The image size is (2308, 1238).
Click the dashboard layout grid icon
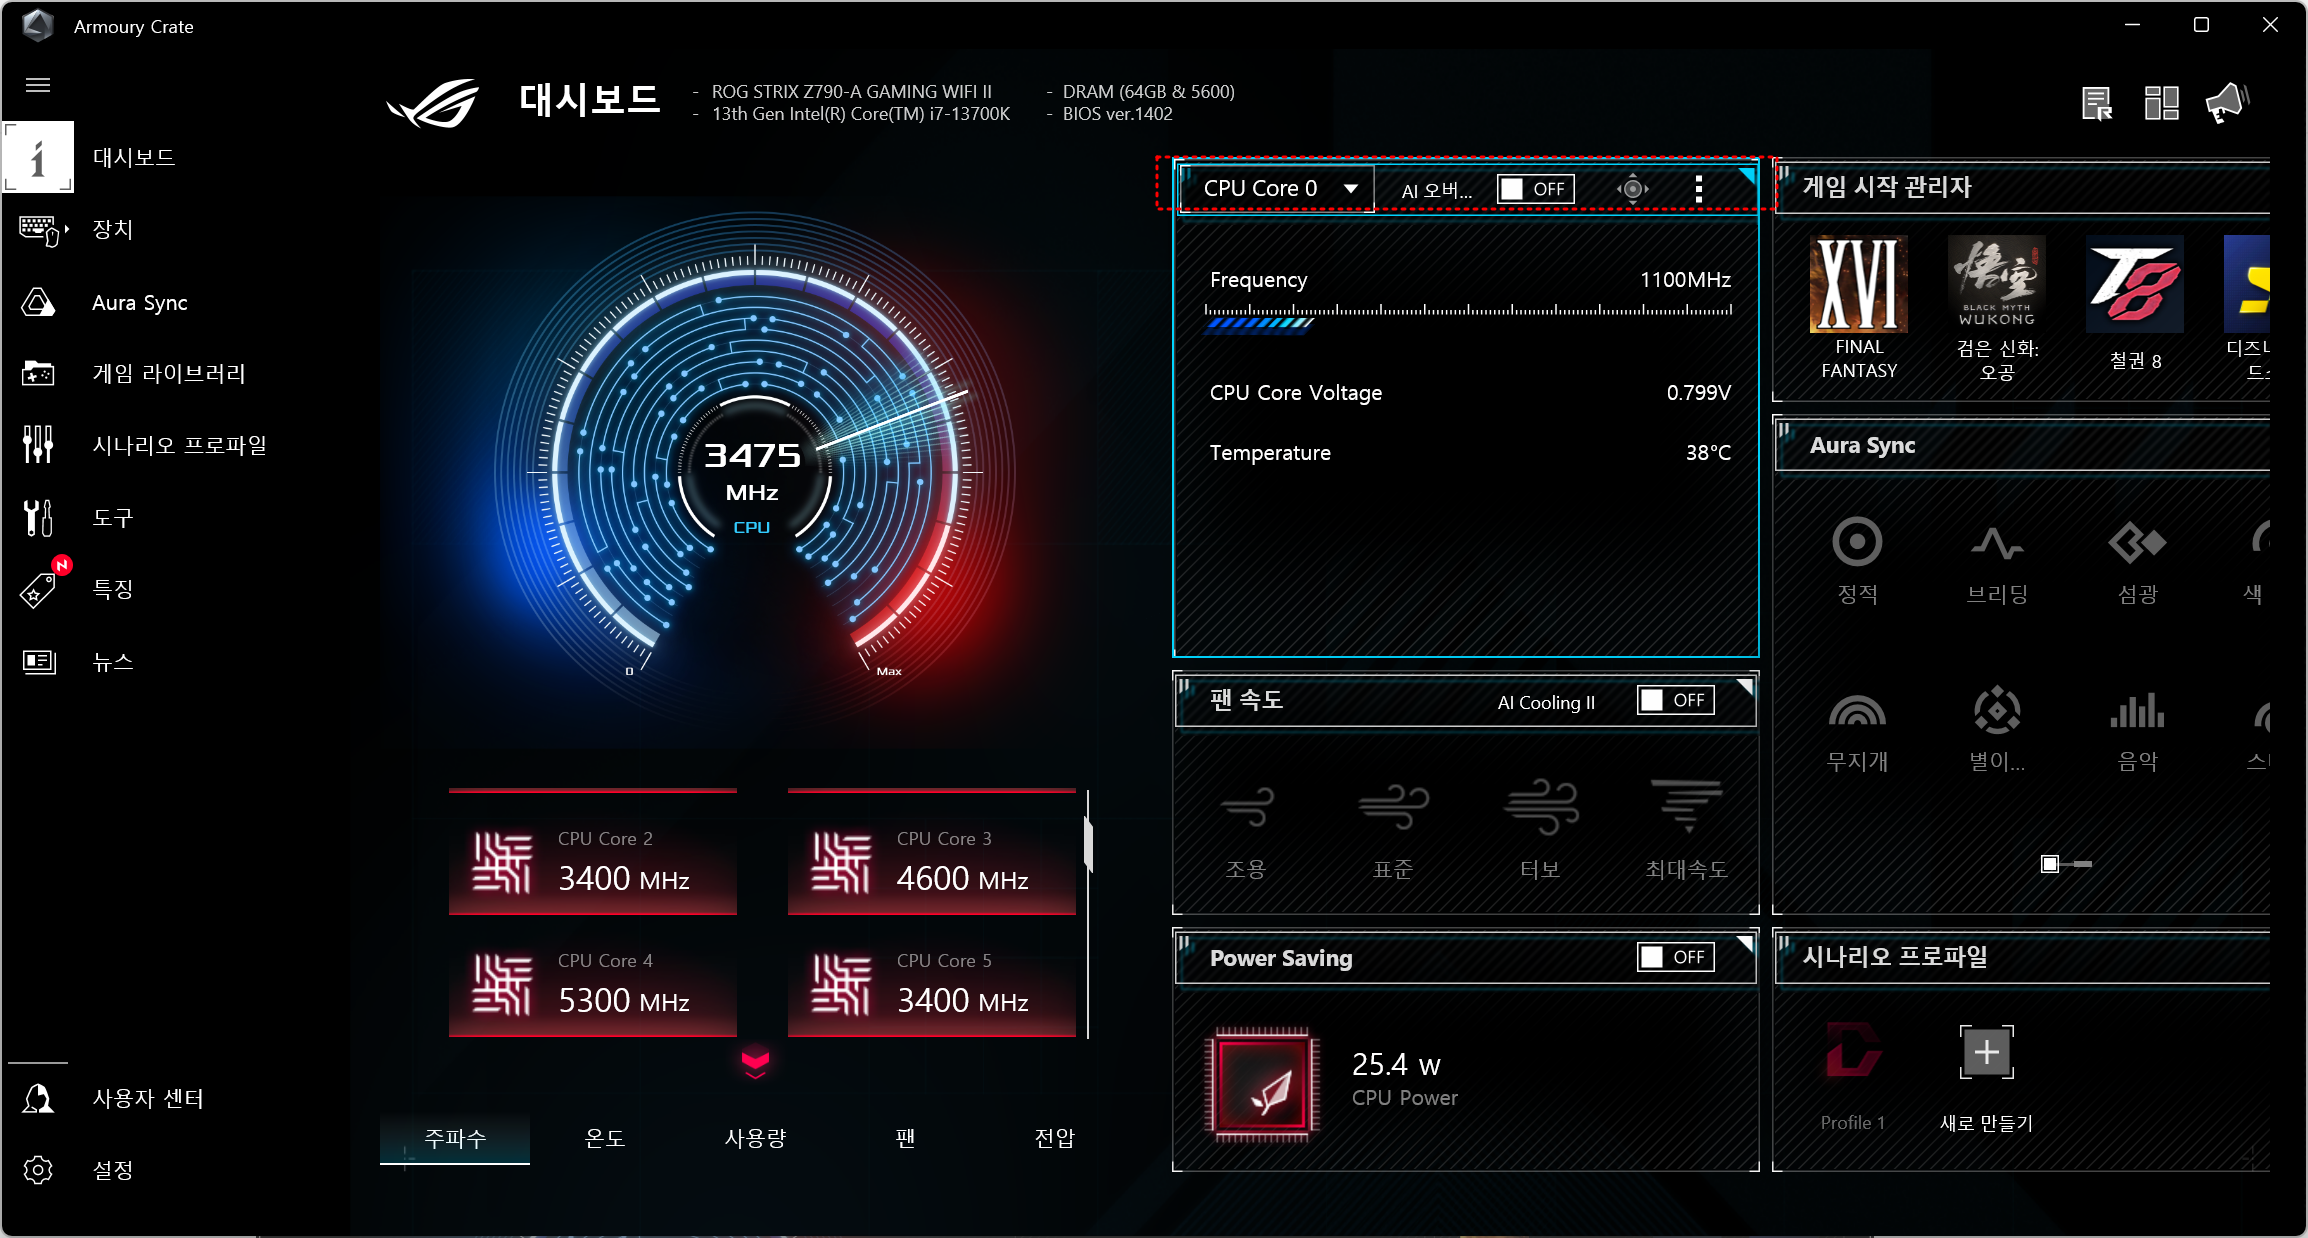[x=2161, y=102]
